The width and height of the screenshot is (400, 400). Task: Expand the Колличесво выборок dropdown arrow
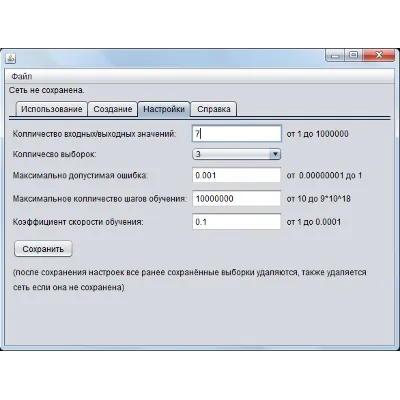point(275,154)
